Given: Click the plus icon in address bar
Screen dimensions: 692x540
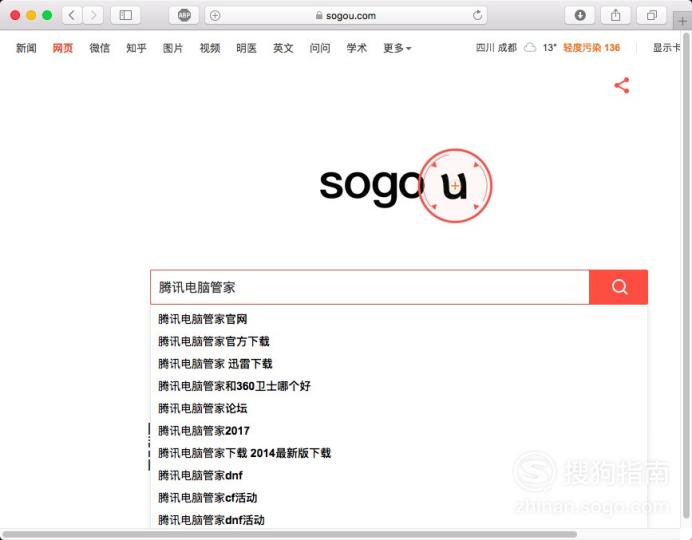Looking at the screenshot, I should [x=215, y=16].
